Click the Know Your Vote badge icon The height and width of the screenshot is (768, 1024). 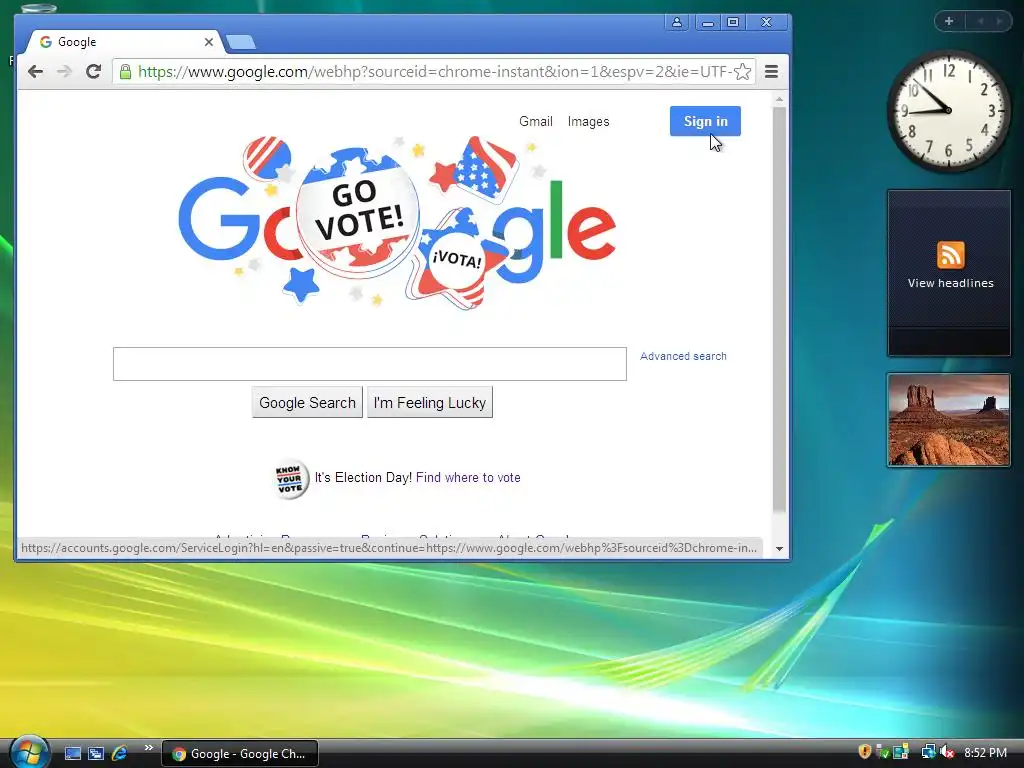(290, 479)
